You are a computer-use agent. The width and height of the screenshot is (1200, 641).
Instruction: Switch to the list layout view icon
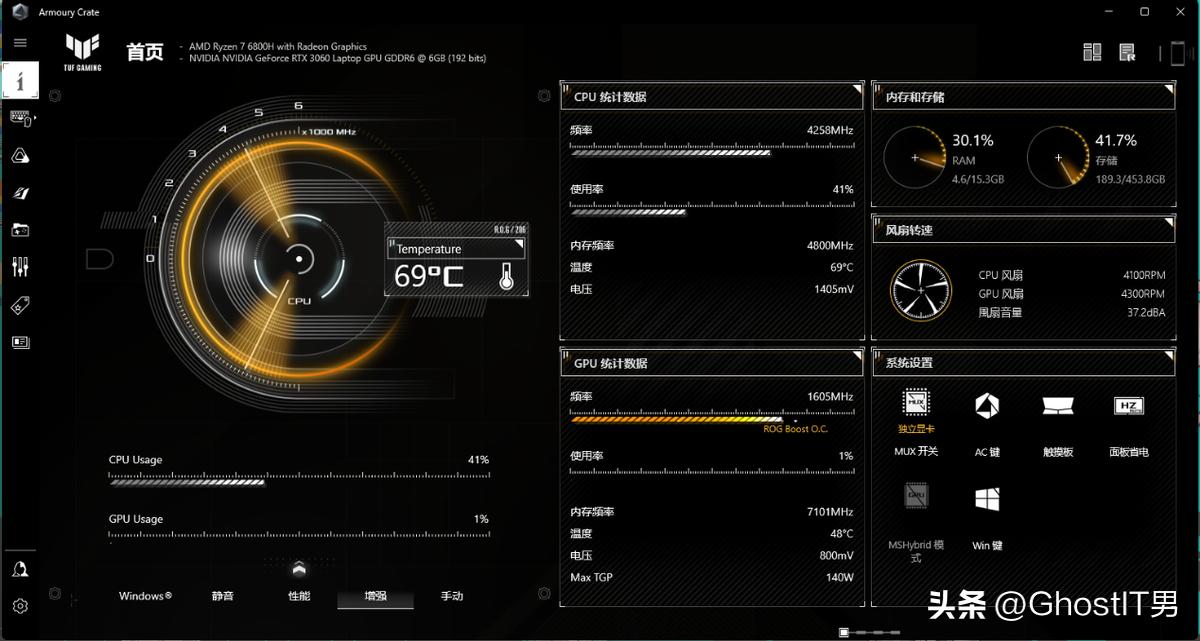point(1128,52)
